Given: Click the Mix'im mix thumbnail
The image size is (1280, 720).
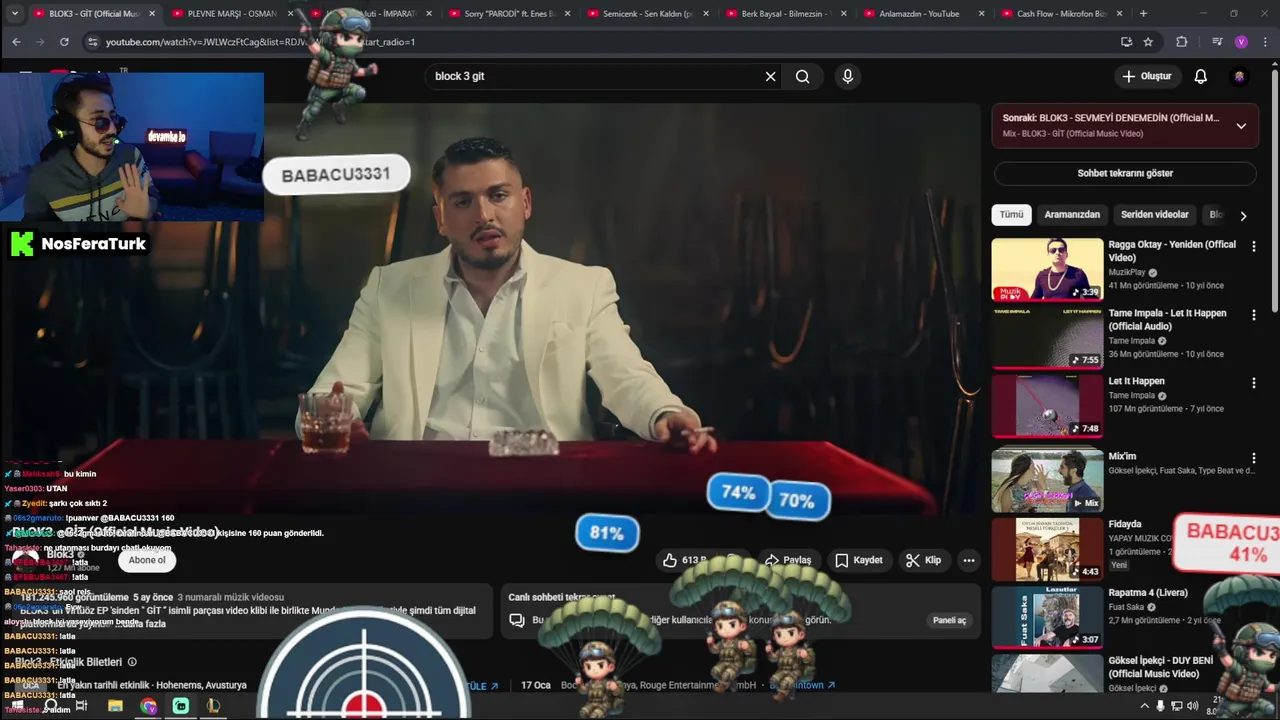Looking at the screenshot, I should point(1047,479).
